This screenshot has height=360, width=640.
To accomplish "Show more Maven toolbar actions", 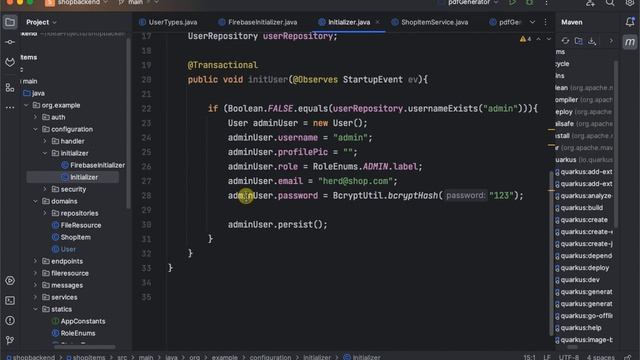I will point(611,41).
